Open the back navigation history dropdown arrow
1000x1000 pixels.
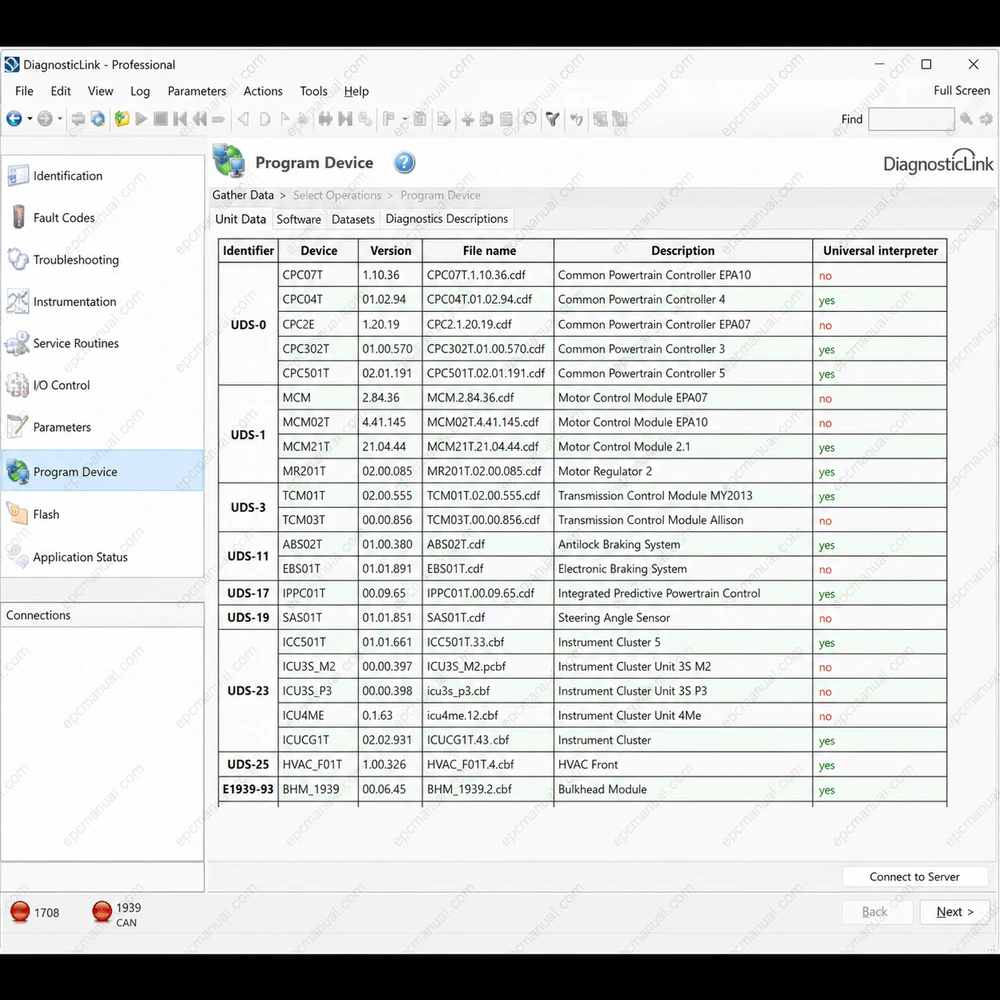coord(29,119)
